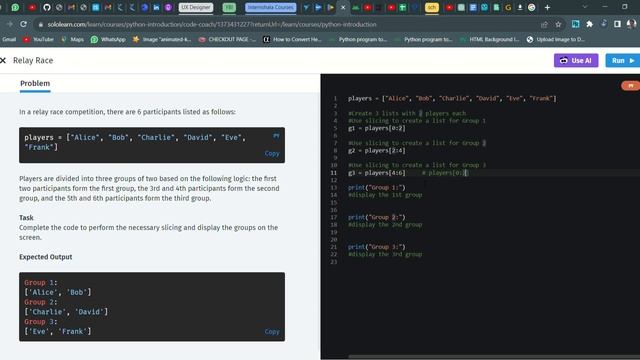Place cursor on print("Group 1:") line
Screen dimensions: 640x360
pos(377,188)
